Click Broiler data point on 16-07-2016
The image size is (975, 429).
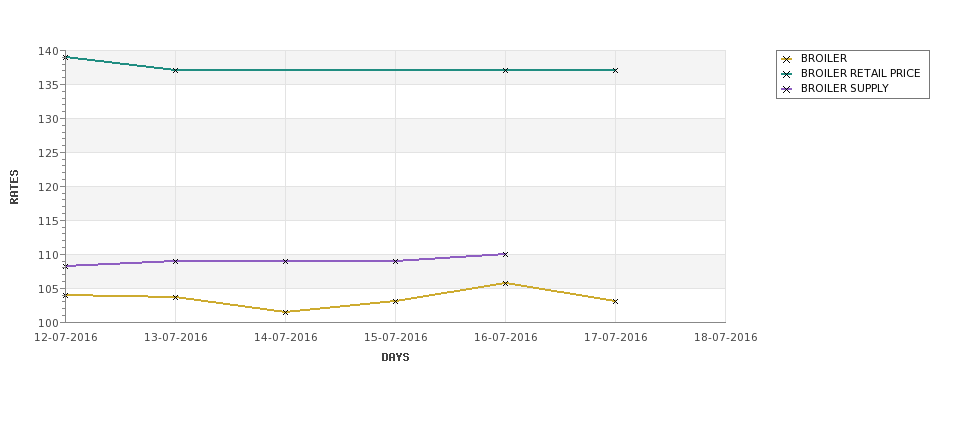click(x=505, y=284)
